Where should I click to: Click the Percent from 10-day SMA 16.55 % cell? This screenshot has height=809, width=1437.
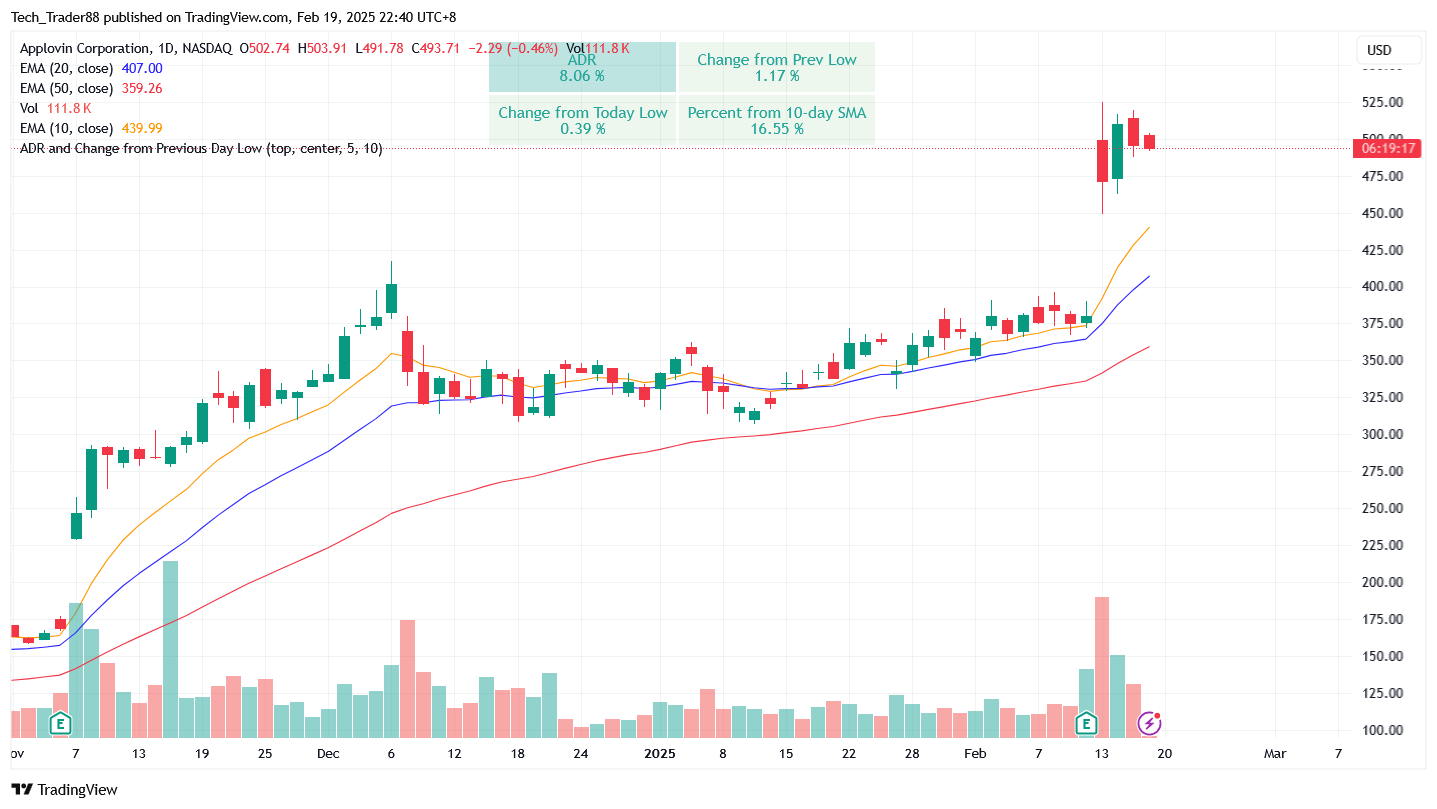coord(777,120)
